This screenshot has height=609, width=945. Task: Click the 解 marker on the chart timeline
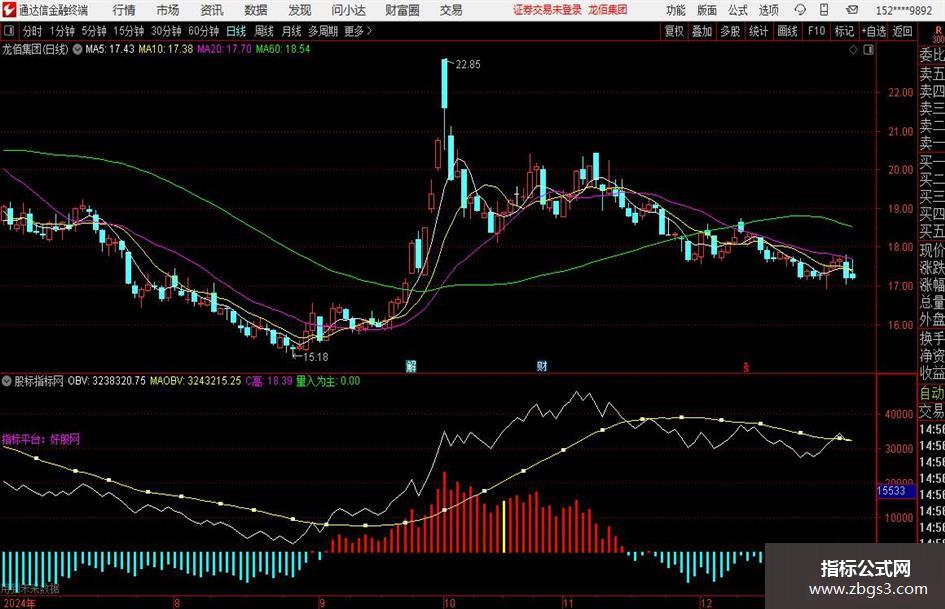411,366
